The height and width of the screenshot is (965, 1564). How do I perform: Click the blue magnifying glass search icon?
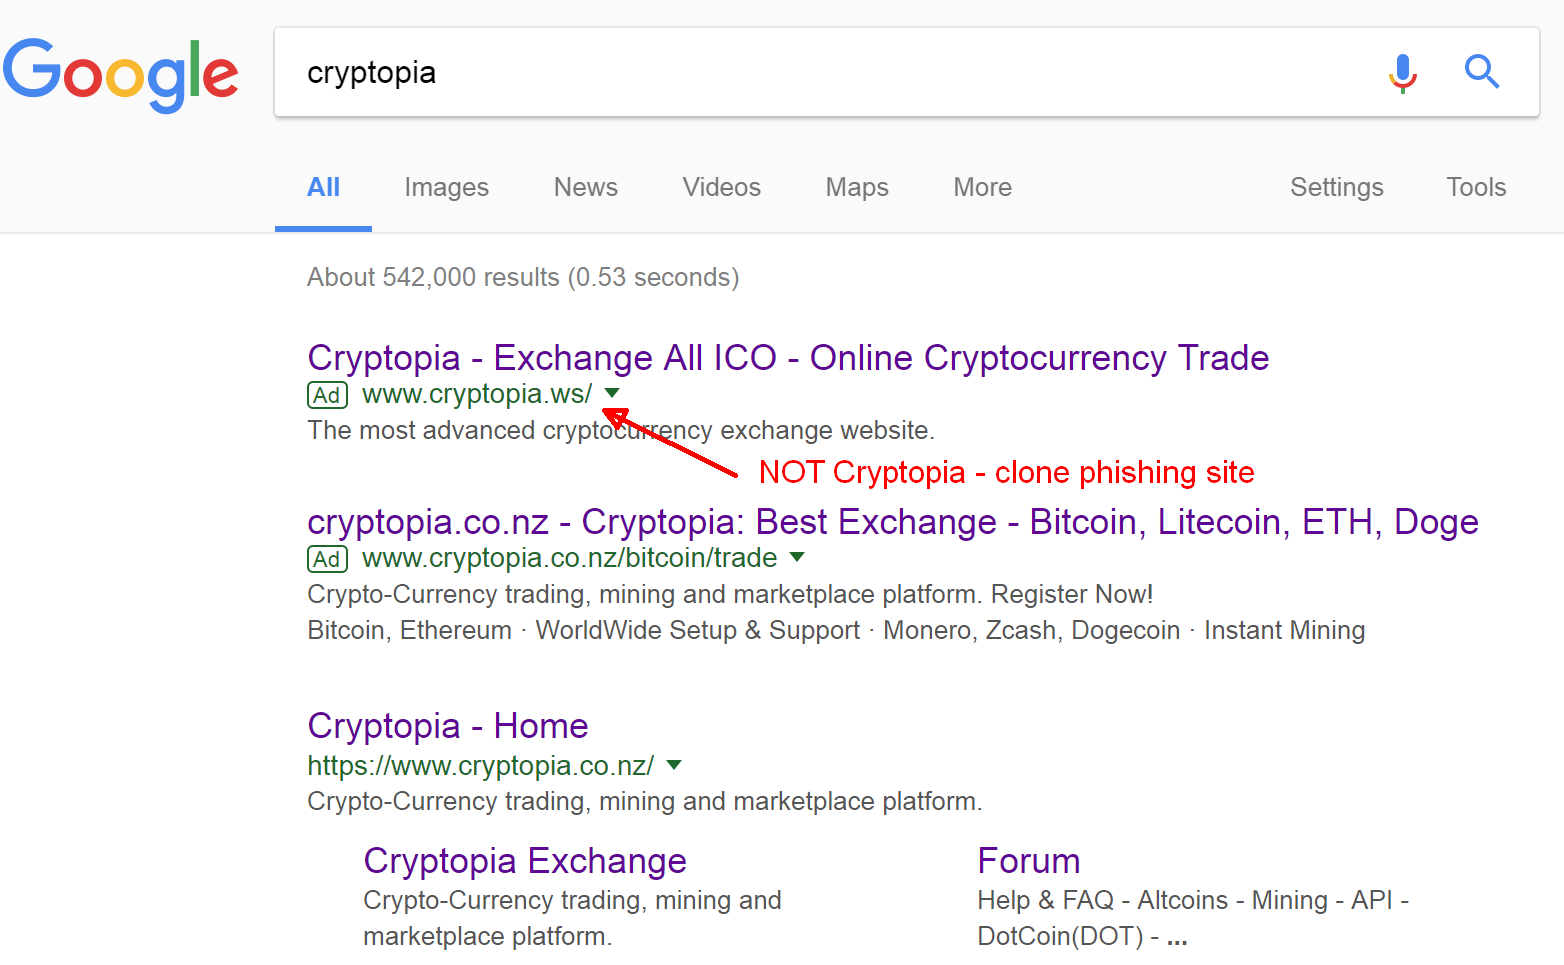point(1481,72)
